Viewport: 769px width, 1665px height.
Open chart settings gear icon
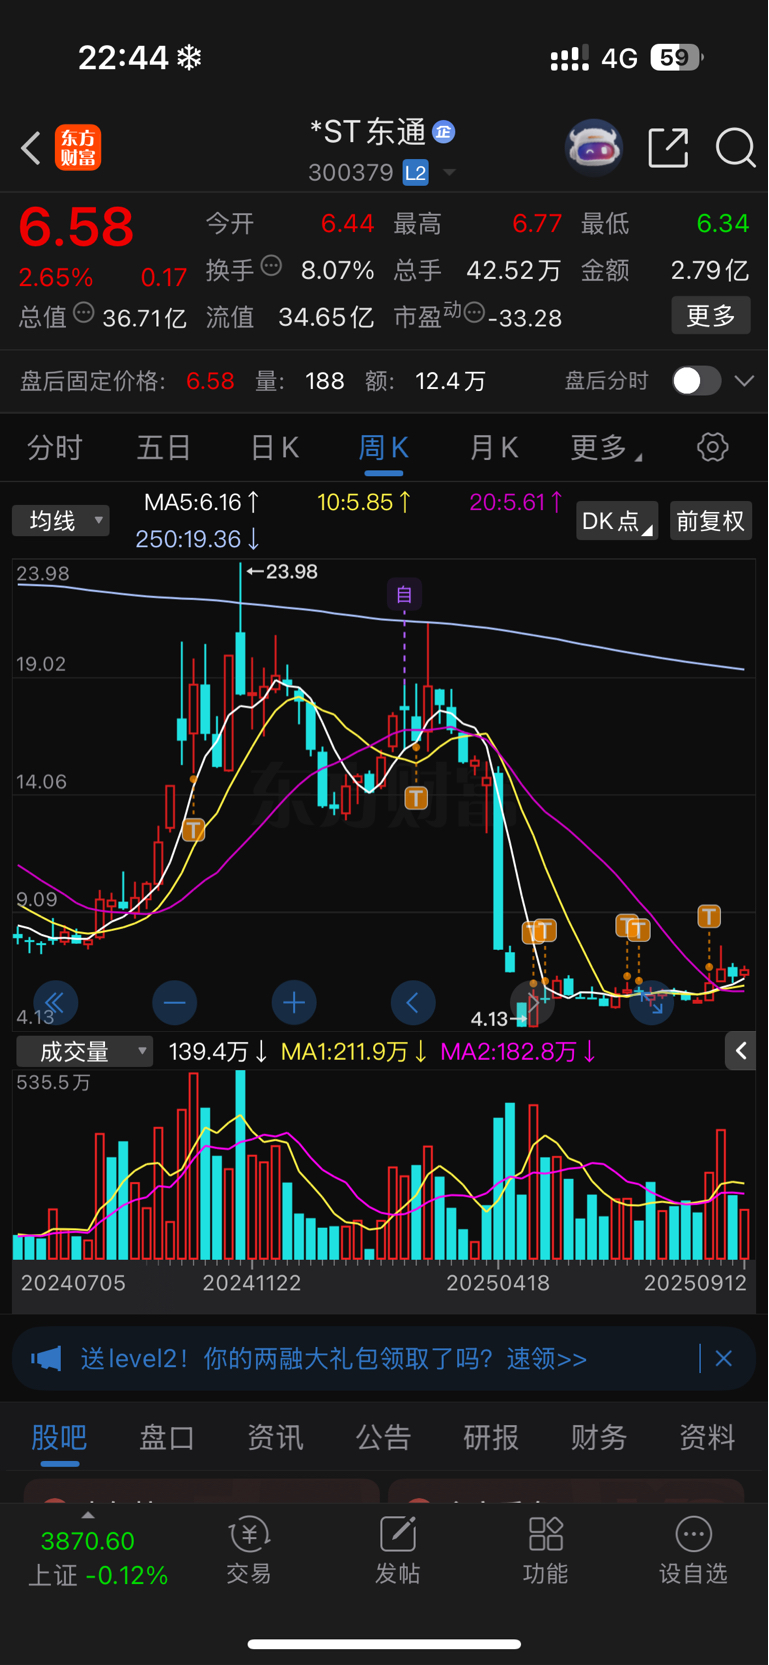tap(712, 447)
